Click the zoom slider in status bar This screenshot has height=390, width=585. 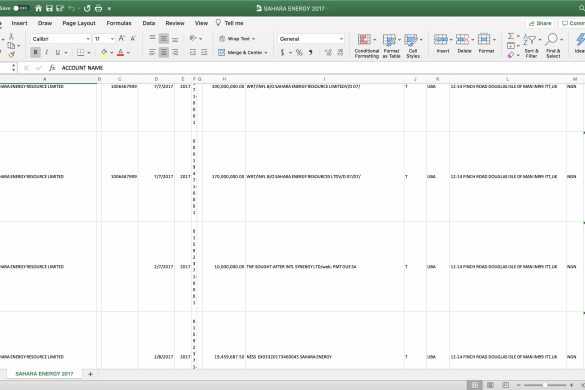(545, 385)
